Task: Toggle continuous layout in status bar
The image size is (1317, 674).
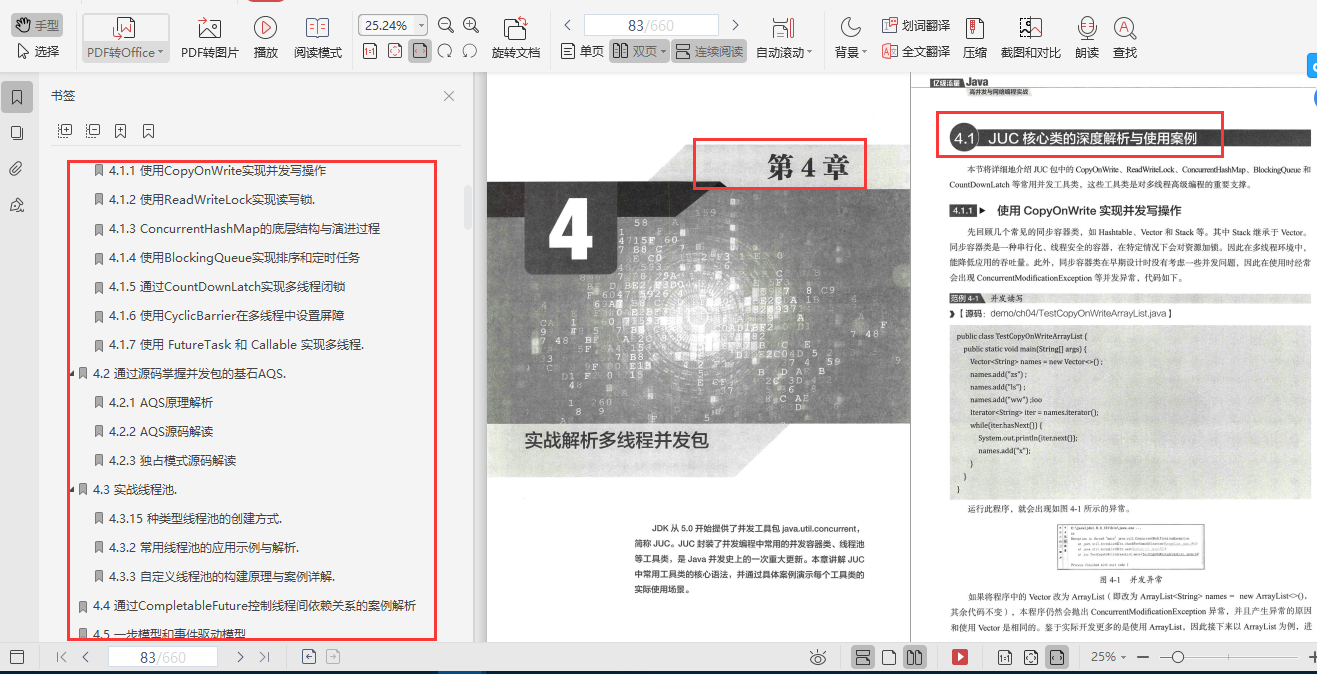Action: click(x=862, y=657)
